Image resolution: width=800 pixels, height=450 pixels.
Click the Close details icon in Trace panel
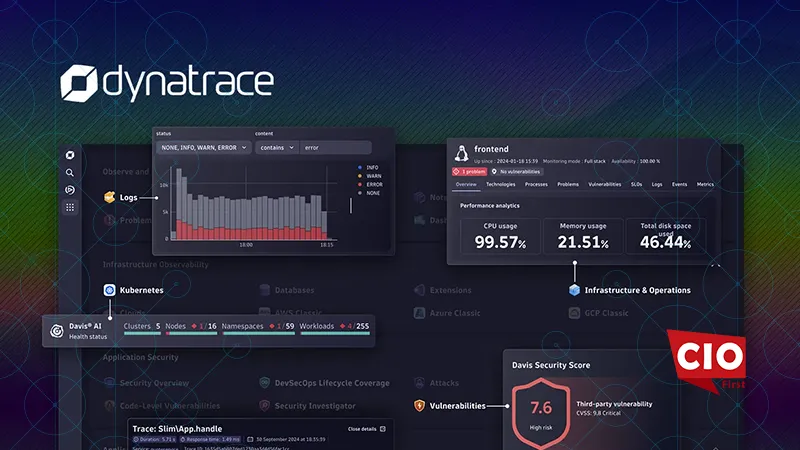click(x=383, y=429)
